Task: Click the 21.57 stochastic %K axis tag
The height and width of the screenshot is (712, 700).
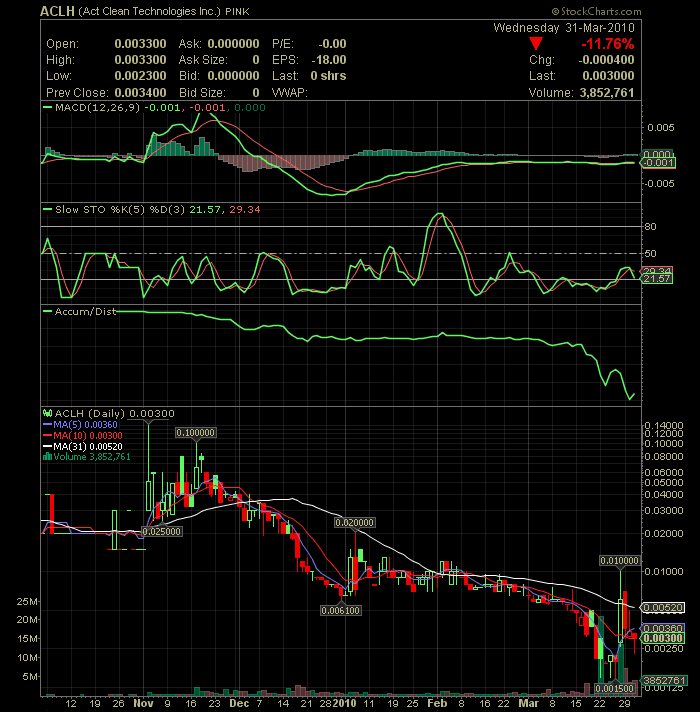Action: tap(657, 279)
